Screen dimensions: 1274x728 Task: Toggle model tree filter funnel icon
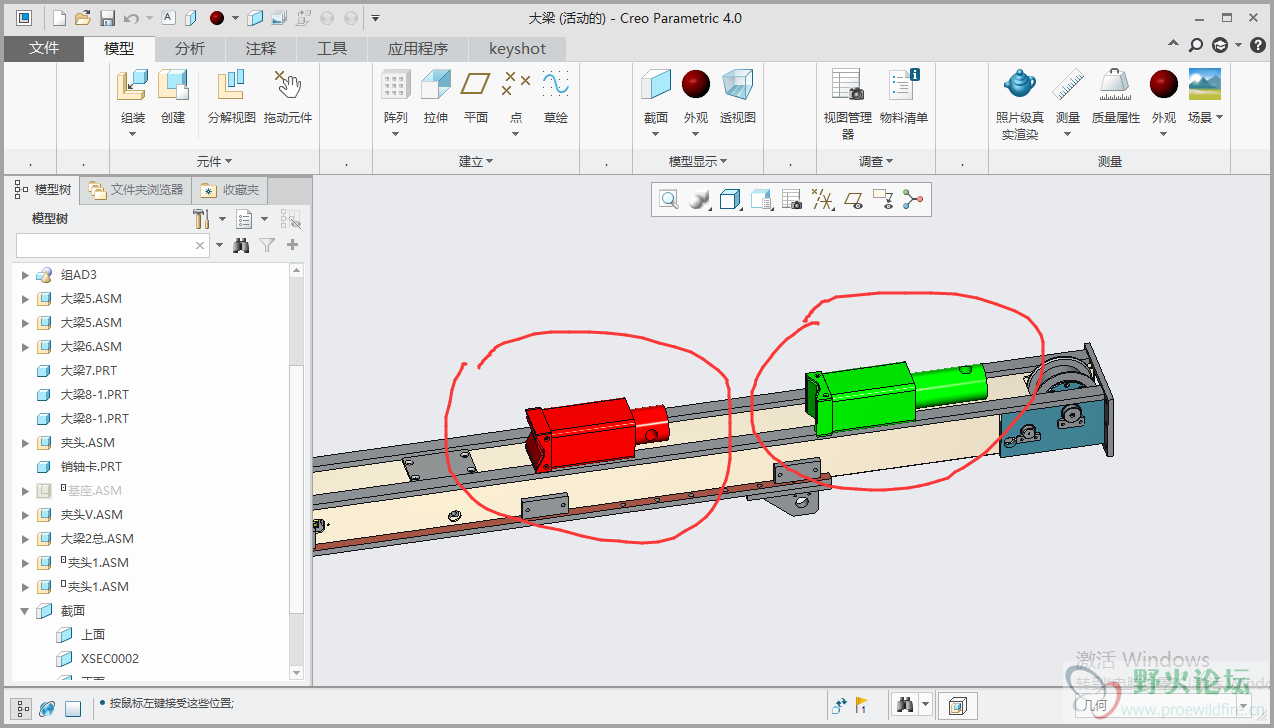267,245
